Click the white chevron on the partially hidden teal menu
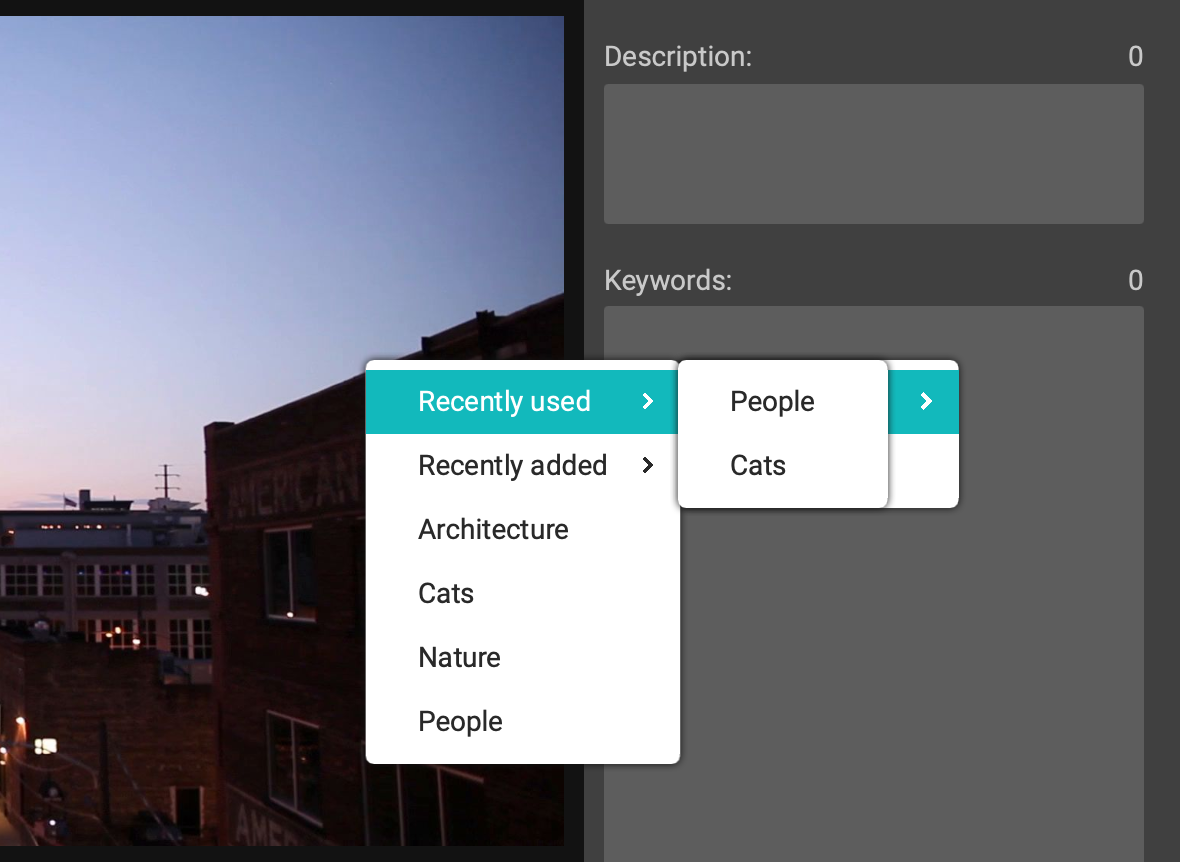Screen dimensions: 1180x862 point(926,402)
